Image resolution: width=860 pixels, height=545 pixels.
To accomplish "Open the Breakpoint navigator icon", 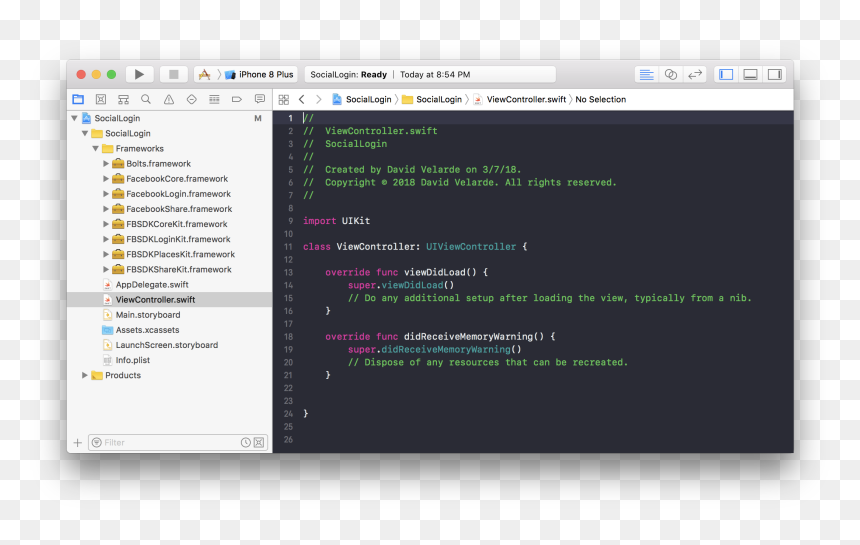I will click(236, 99).
